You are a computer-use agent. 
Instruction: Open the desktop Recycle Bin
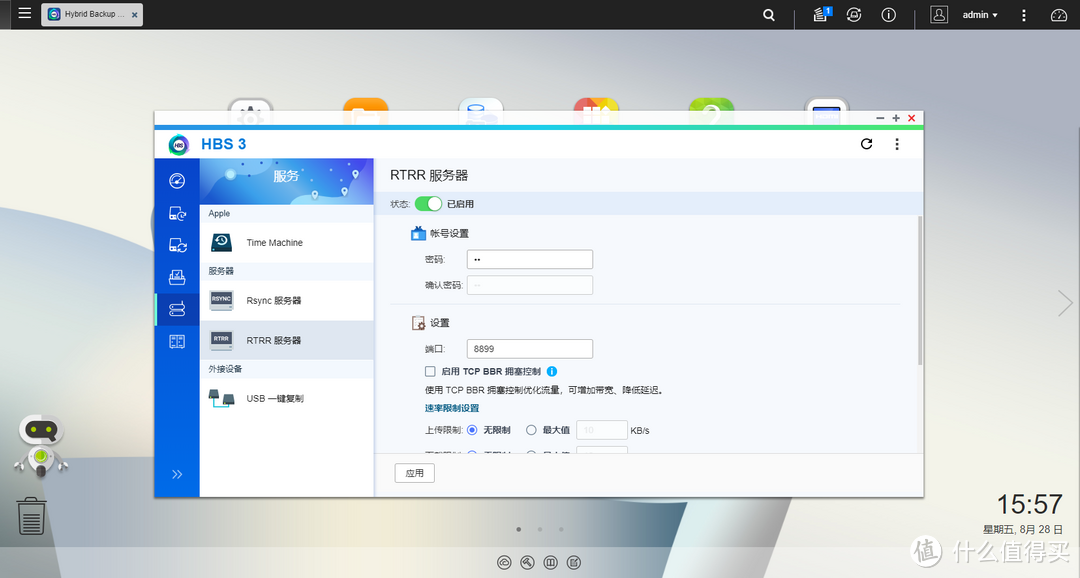pyautogui.click(x=31, y=516)
